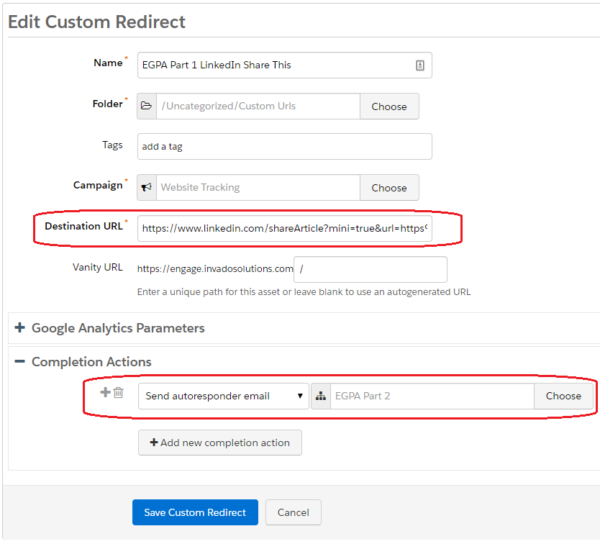600x544 pixels.
Task: Click the Destination URL input field
Action: coord(285,228)
